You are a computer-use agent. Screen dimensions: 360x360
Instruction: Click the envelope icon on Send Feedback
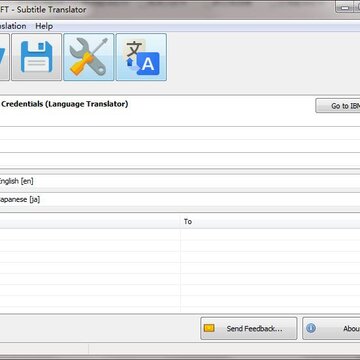coord(209,328)
